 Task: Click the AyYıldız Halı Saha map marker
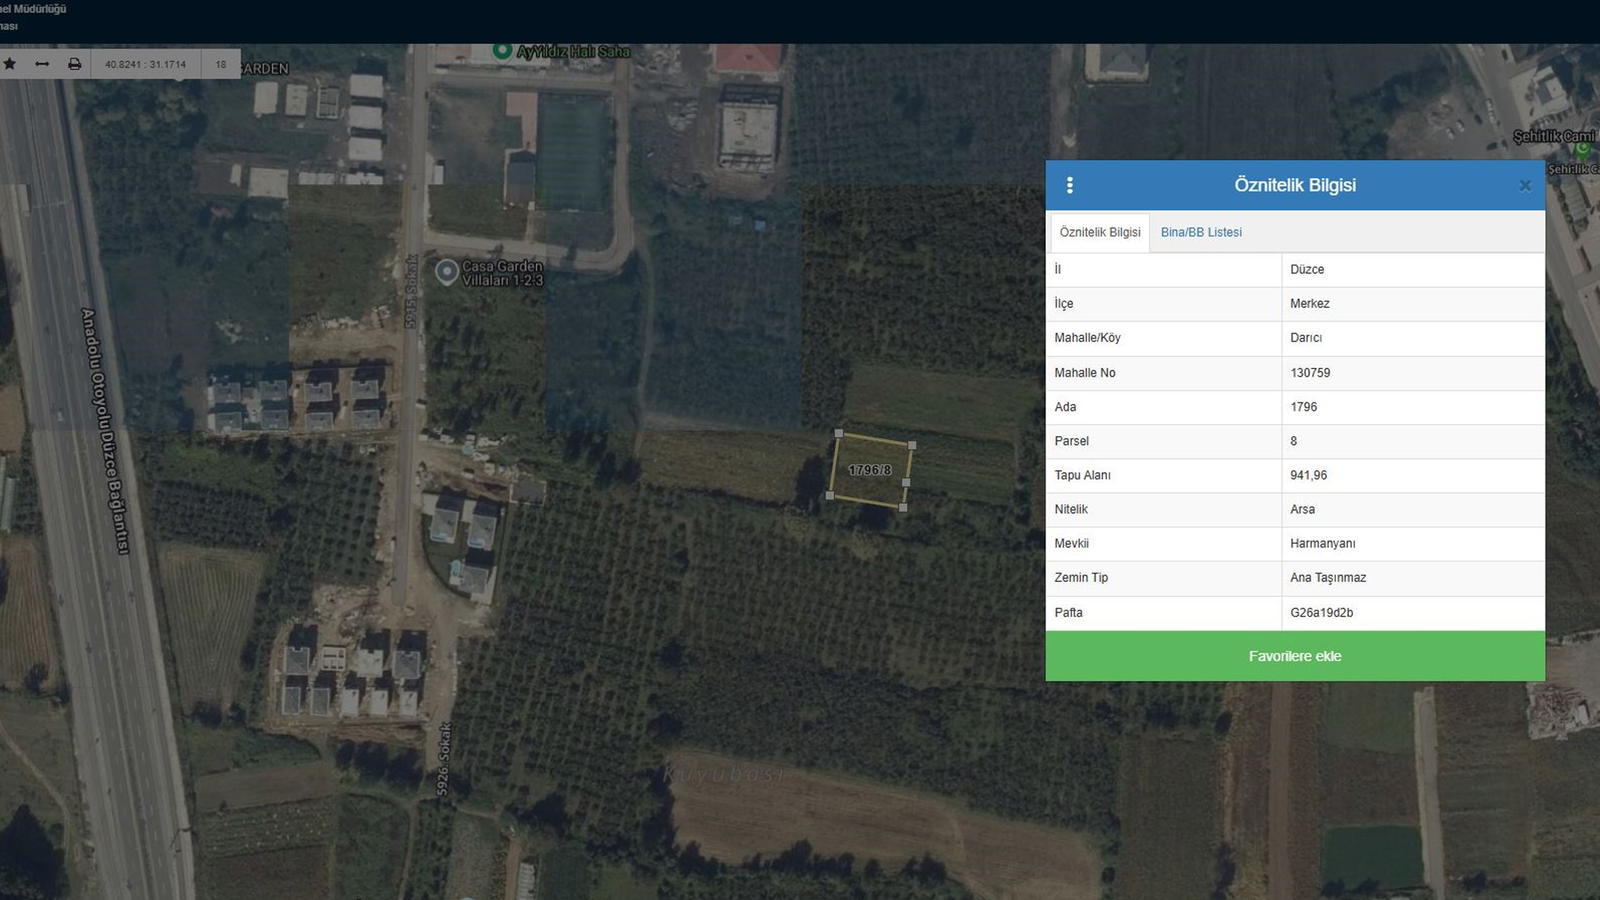pos(503,51)
